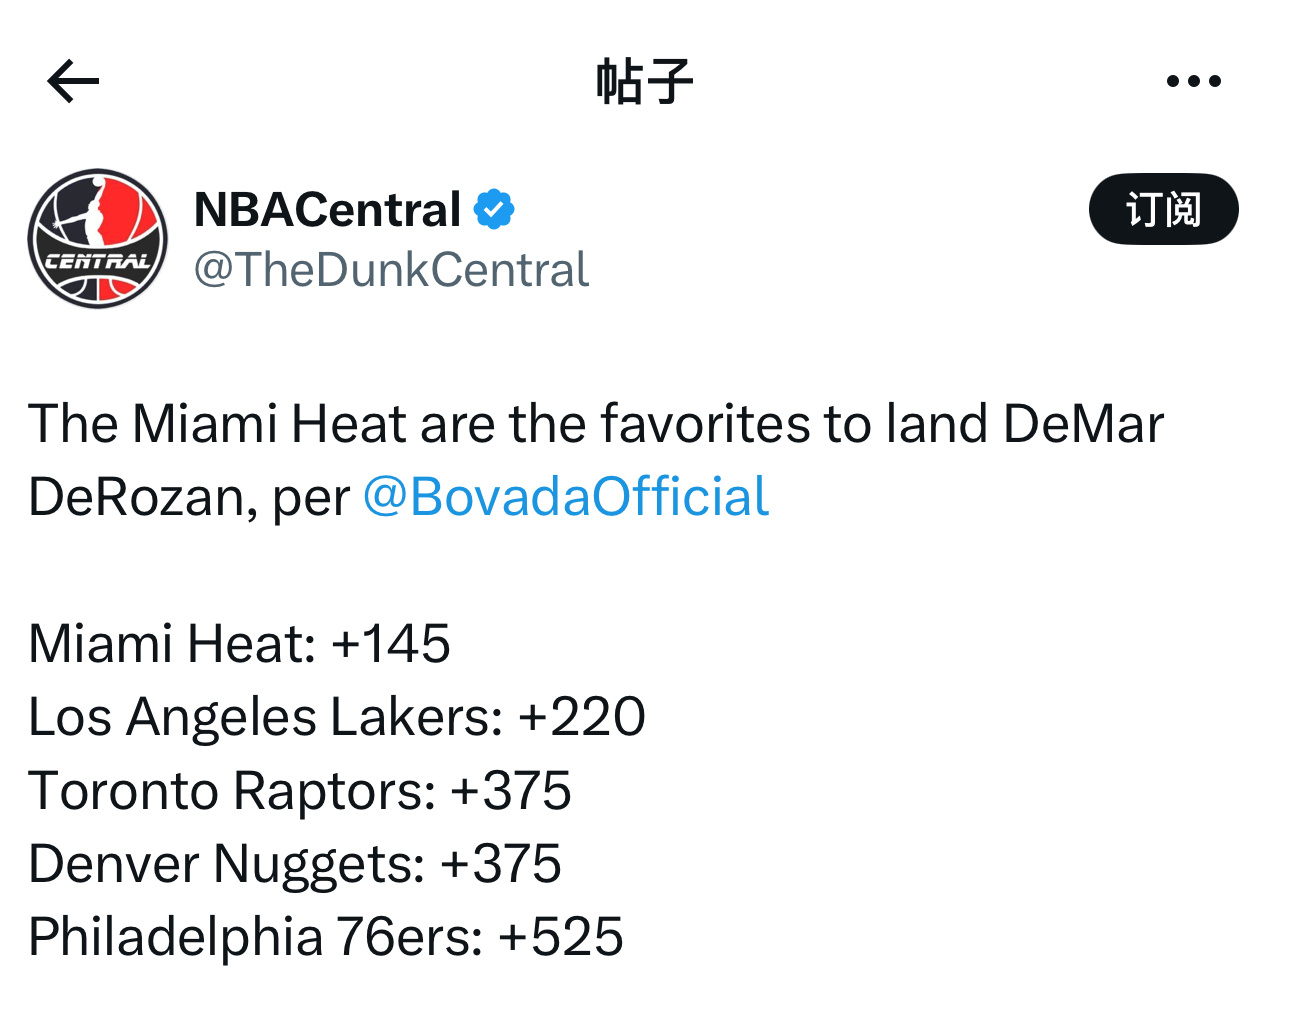Tap the Toronto Raptors odds line
1290x1012 pixels.
point(300,791)
